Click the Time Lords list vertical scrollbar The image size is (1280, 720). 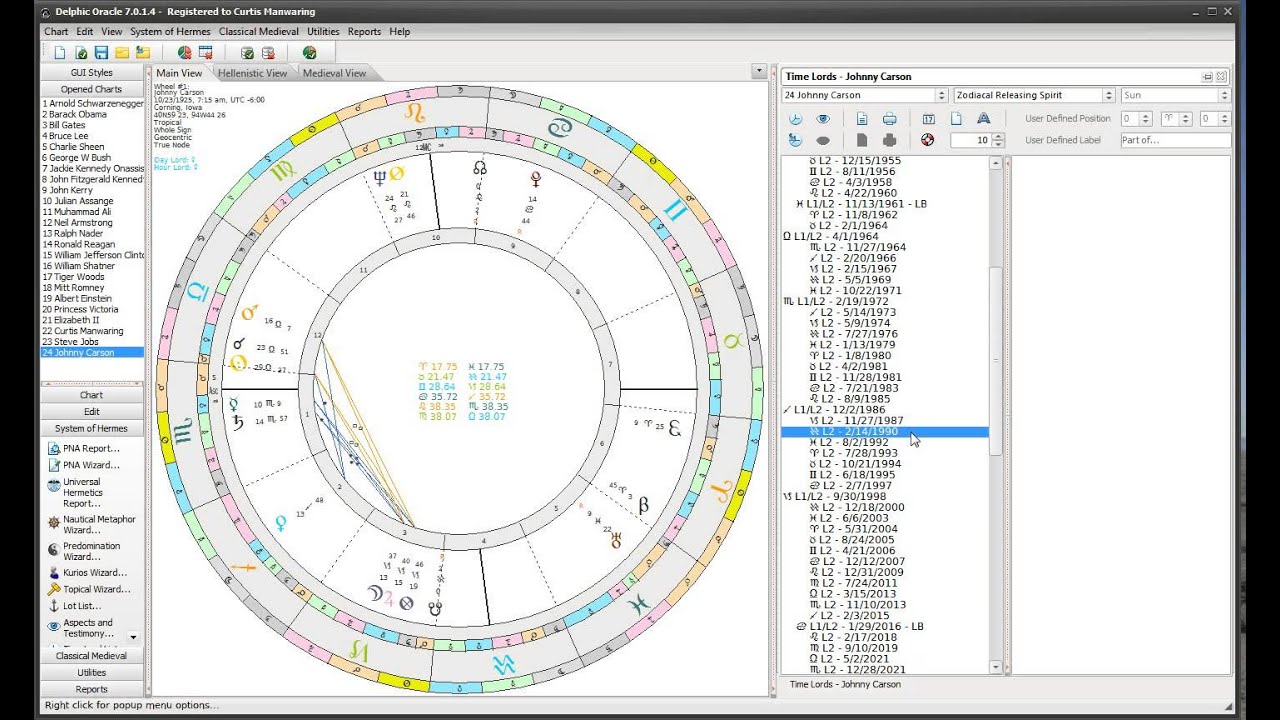[995, 362]
